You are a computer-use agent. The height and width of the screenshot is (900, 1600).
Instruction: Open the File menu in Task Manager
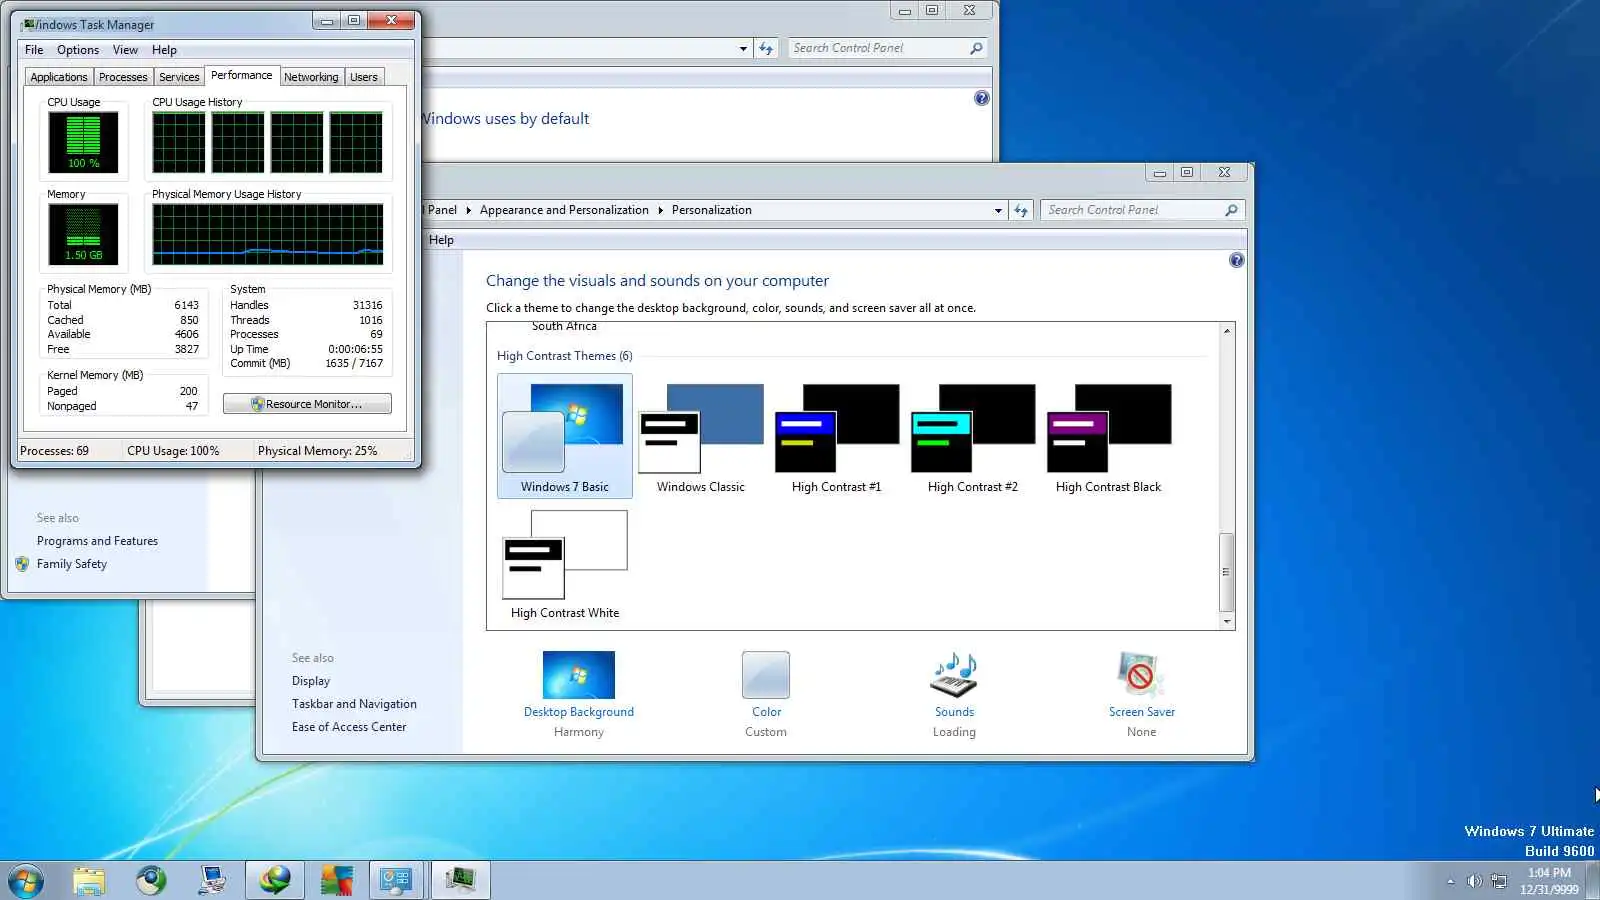pos(34,50)
